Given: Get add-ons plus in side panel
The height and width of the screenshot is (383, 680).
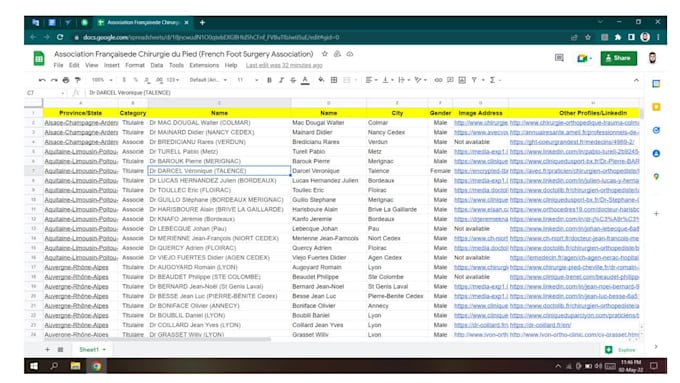Looking at the screenshot, I should 656,213.
